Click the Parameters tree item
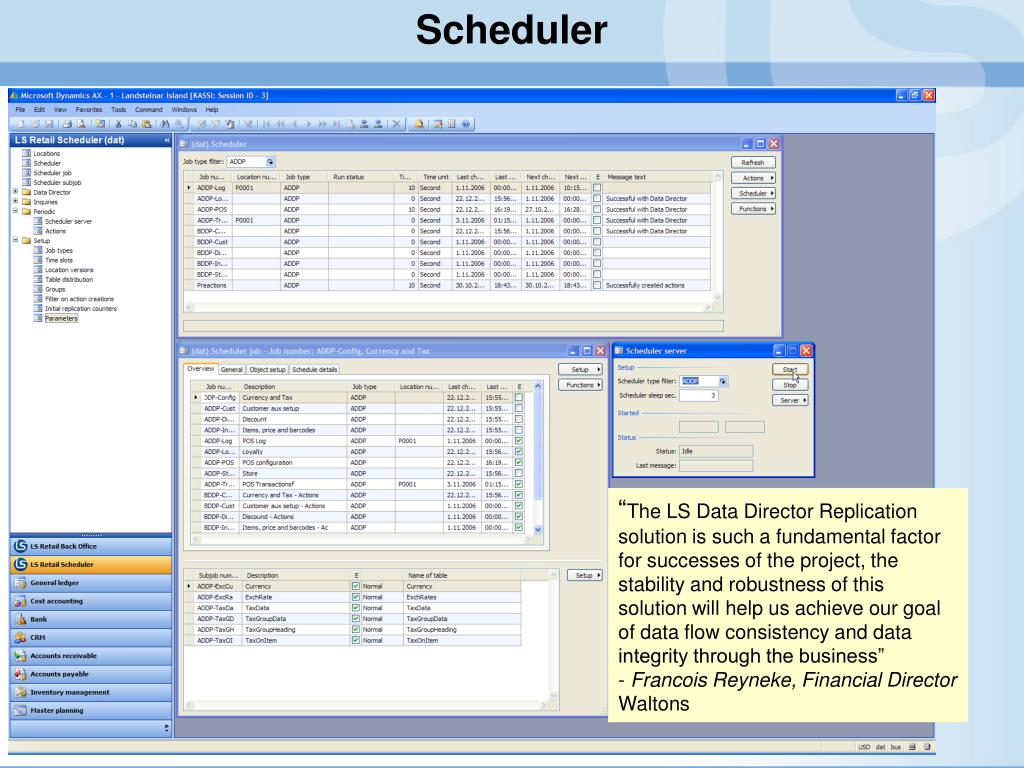The width and height of the screenshot is (1024, 768). pyautogui.click(x=61, y=318)
